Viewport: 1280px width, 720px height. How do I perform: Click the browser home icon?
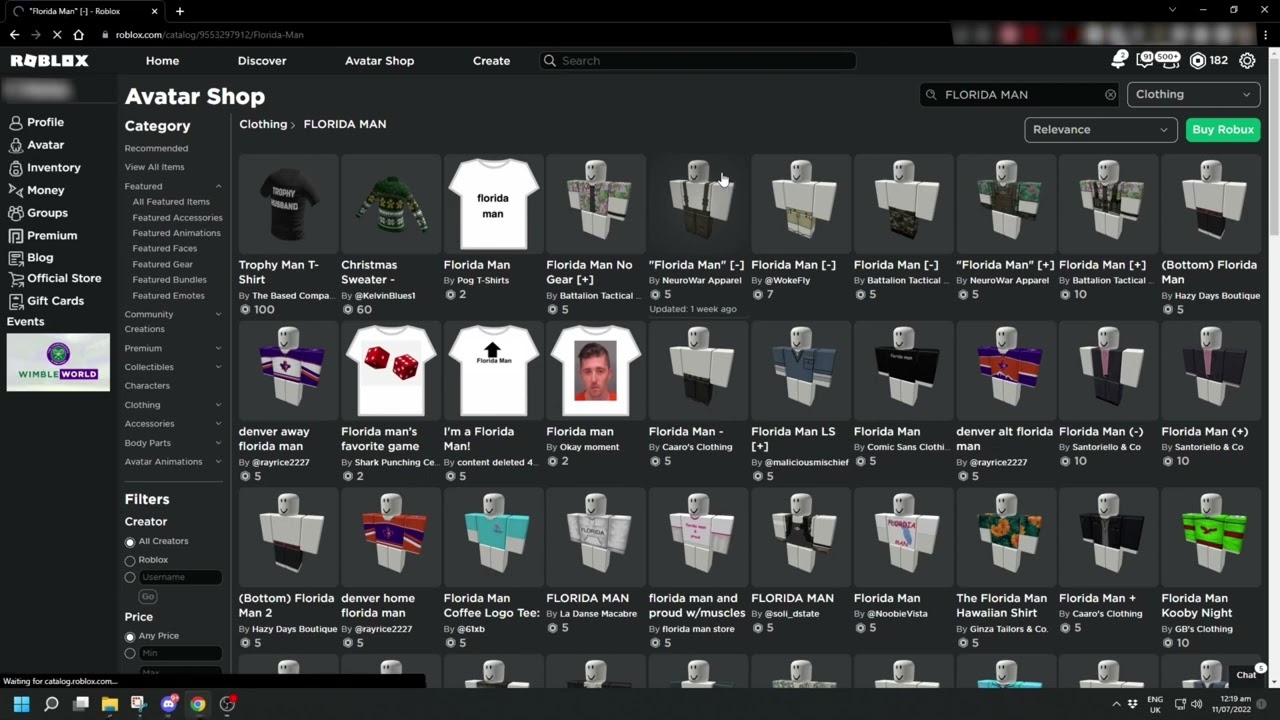[78, 35]
